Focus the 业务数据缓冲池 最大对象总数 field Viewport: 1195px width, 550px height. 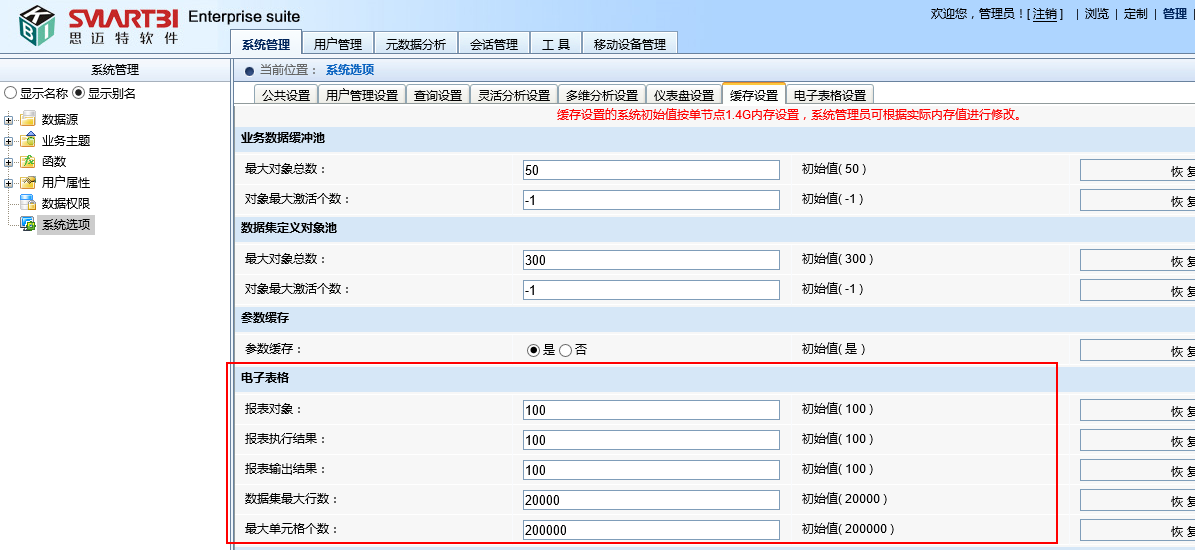click(652, 170)
